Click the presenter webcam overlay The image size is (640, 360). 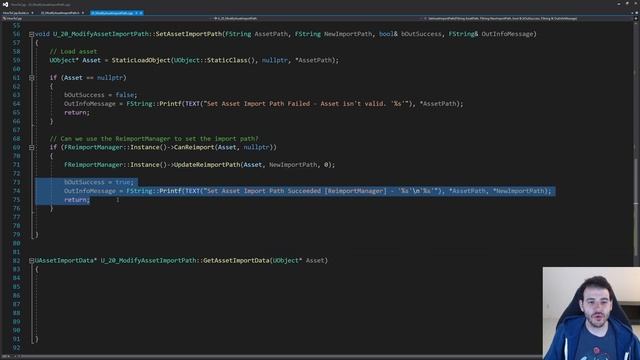[591, 313]
